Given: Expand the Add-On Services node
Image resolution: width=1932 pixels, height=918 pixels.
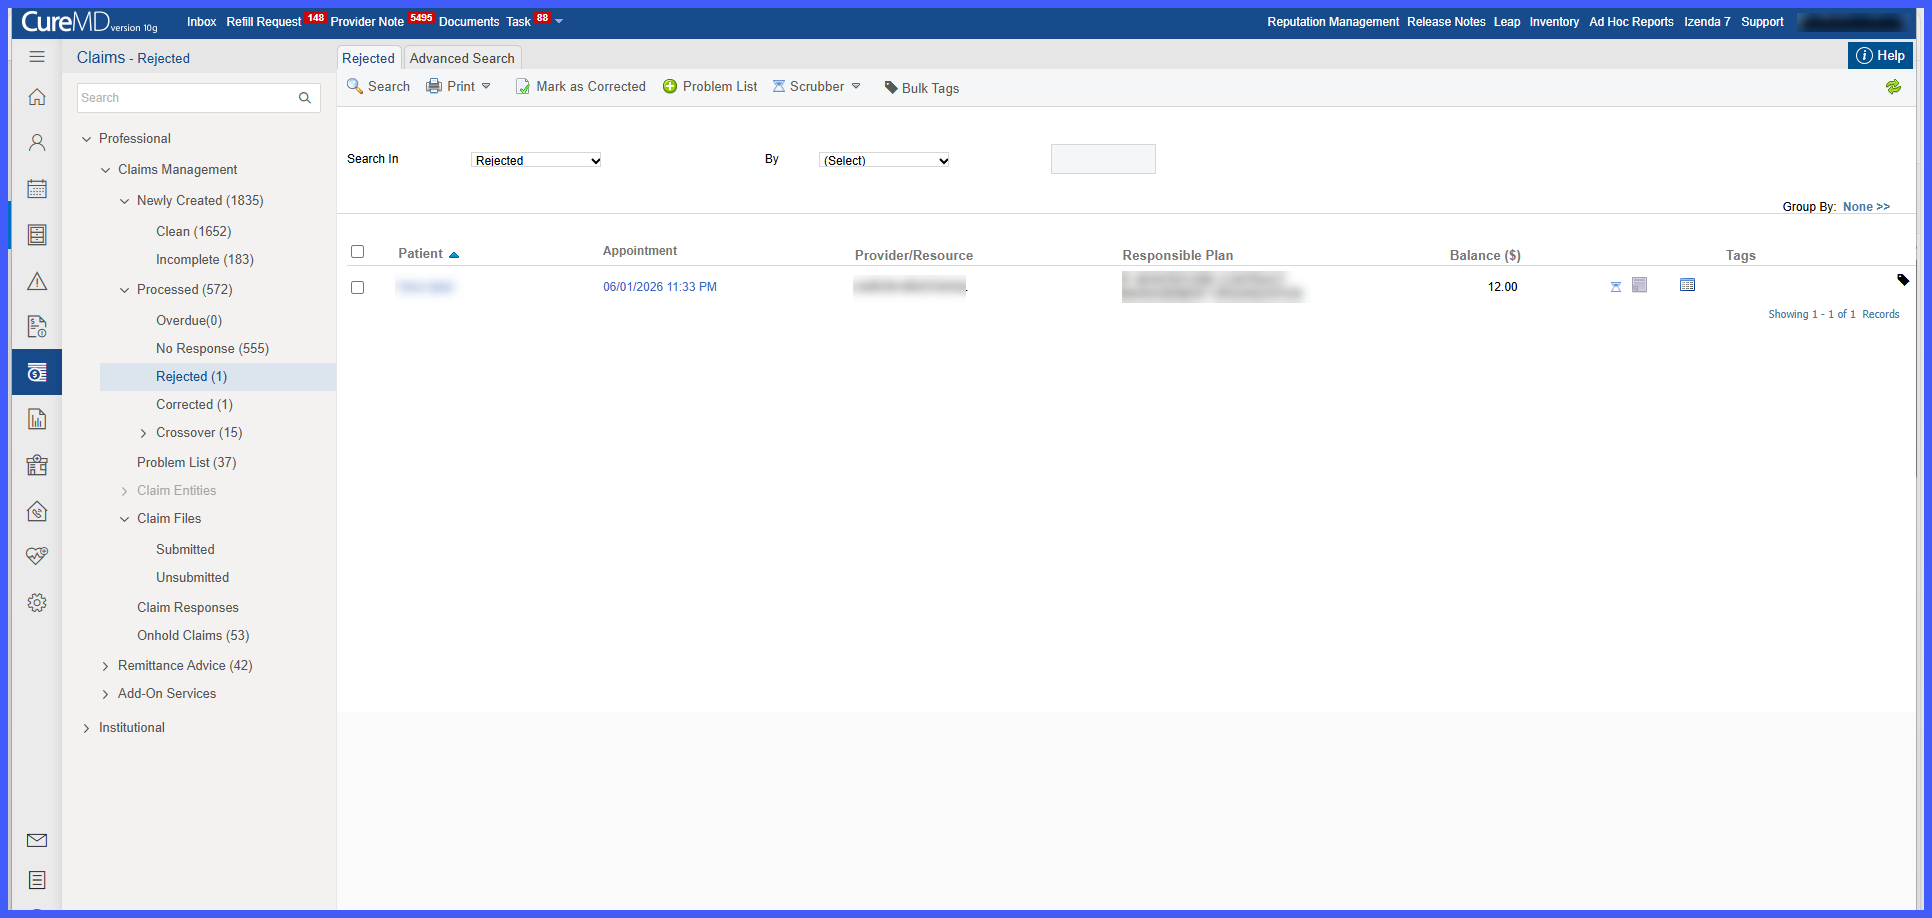Looking at the screenshot, I should coord(106,694).
